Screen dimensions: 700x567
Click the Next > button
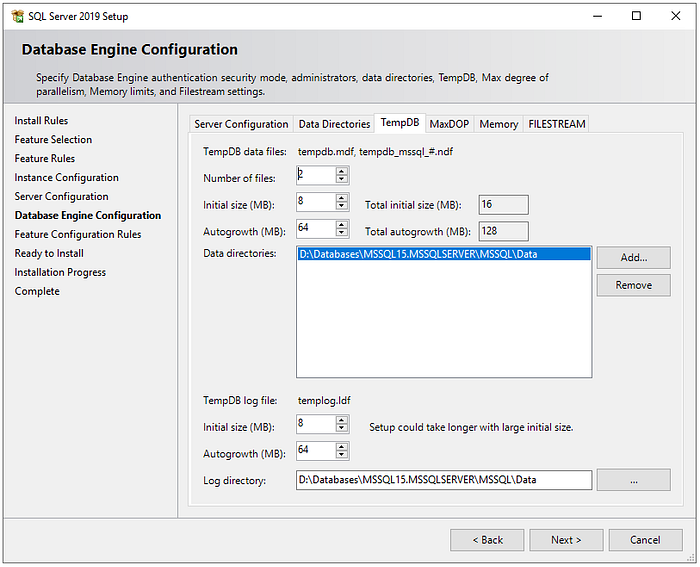566,540
